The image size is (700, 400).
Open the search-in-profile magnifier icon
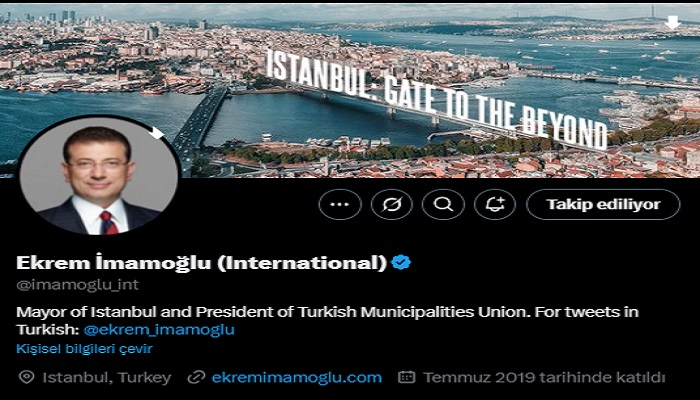[x=443, y=204]
